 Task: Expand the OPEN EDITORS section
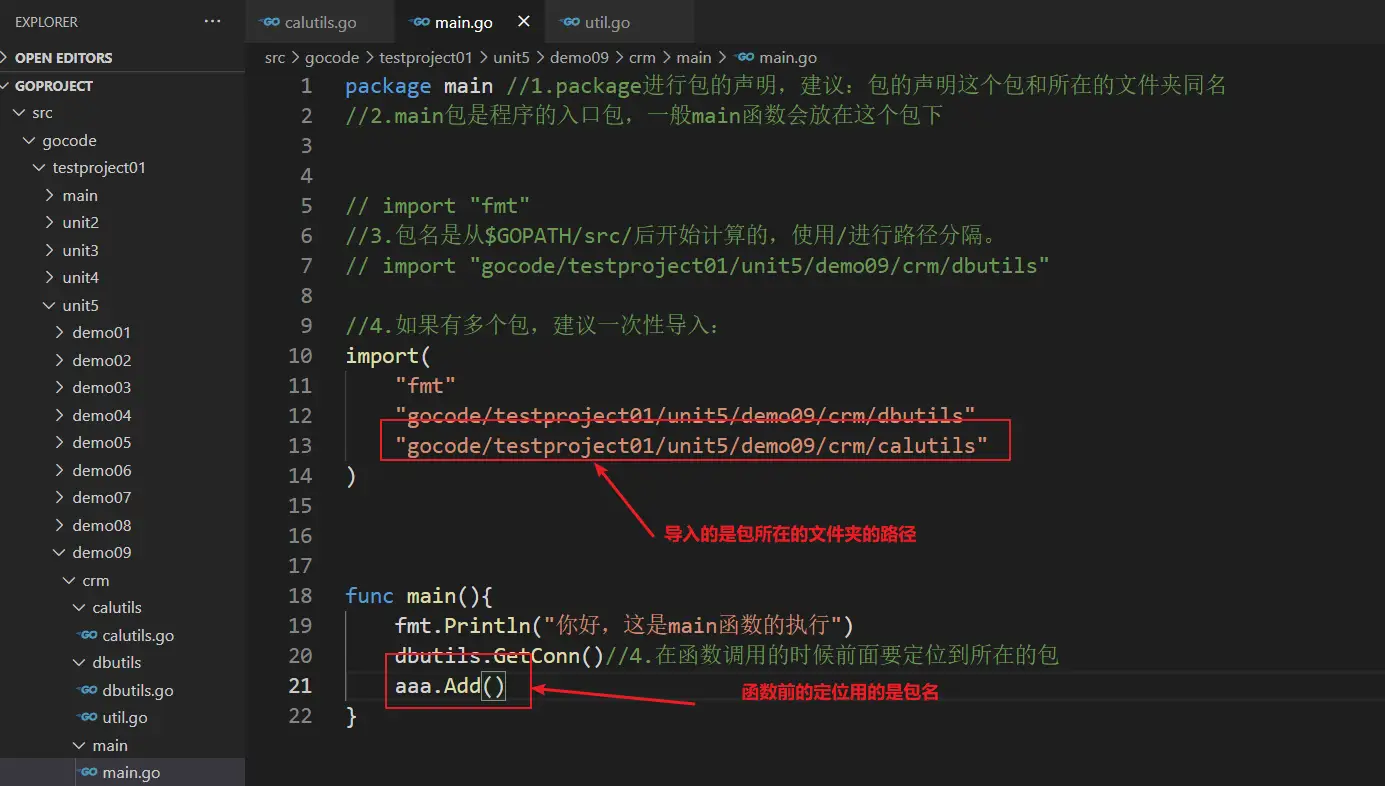(x=63, y=58)
